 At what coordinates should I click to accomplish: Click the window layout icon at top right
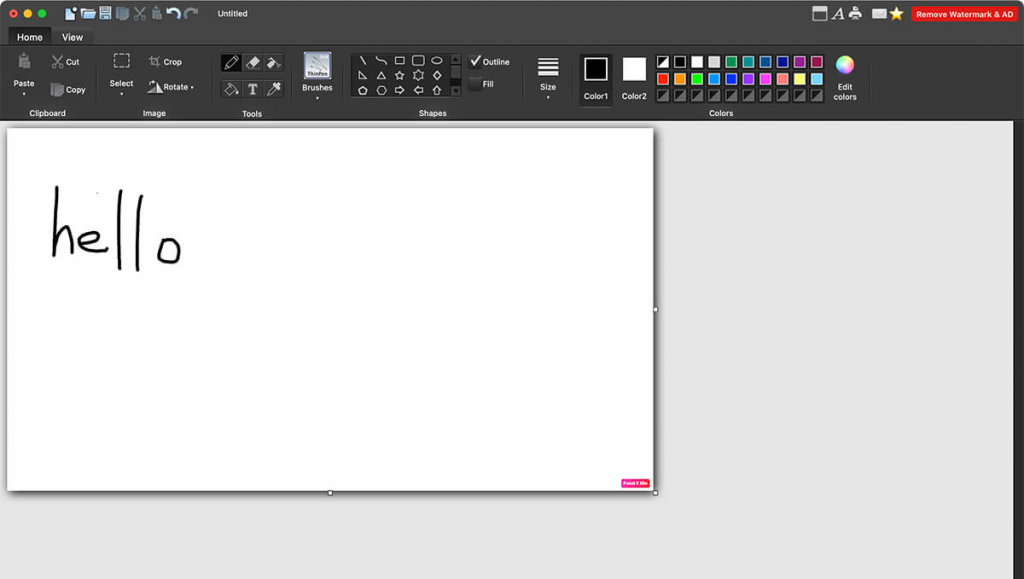pyautogui.click(x=820, y=13)
